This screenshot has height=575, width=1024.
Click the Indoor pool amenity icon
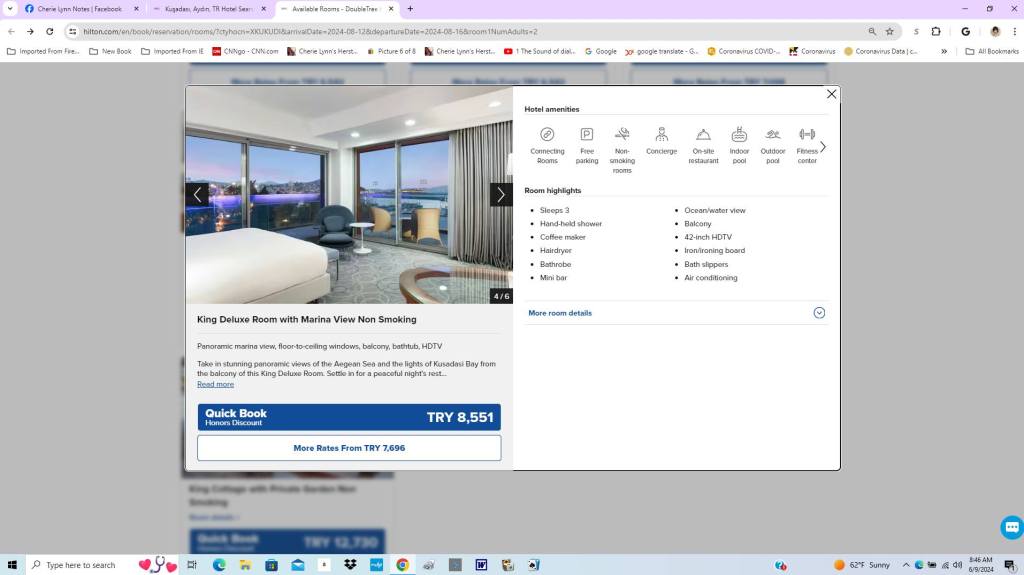(739, 135)
